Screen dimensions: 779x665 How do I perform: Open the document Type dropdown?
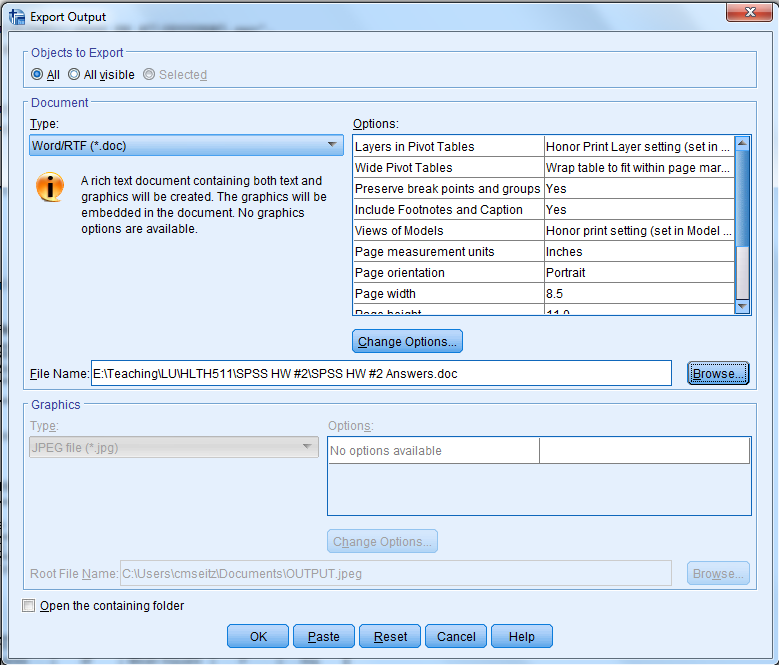pyautogui.click(x=187, y=146)
